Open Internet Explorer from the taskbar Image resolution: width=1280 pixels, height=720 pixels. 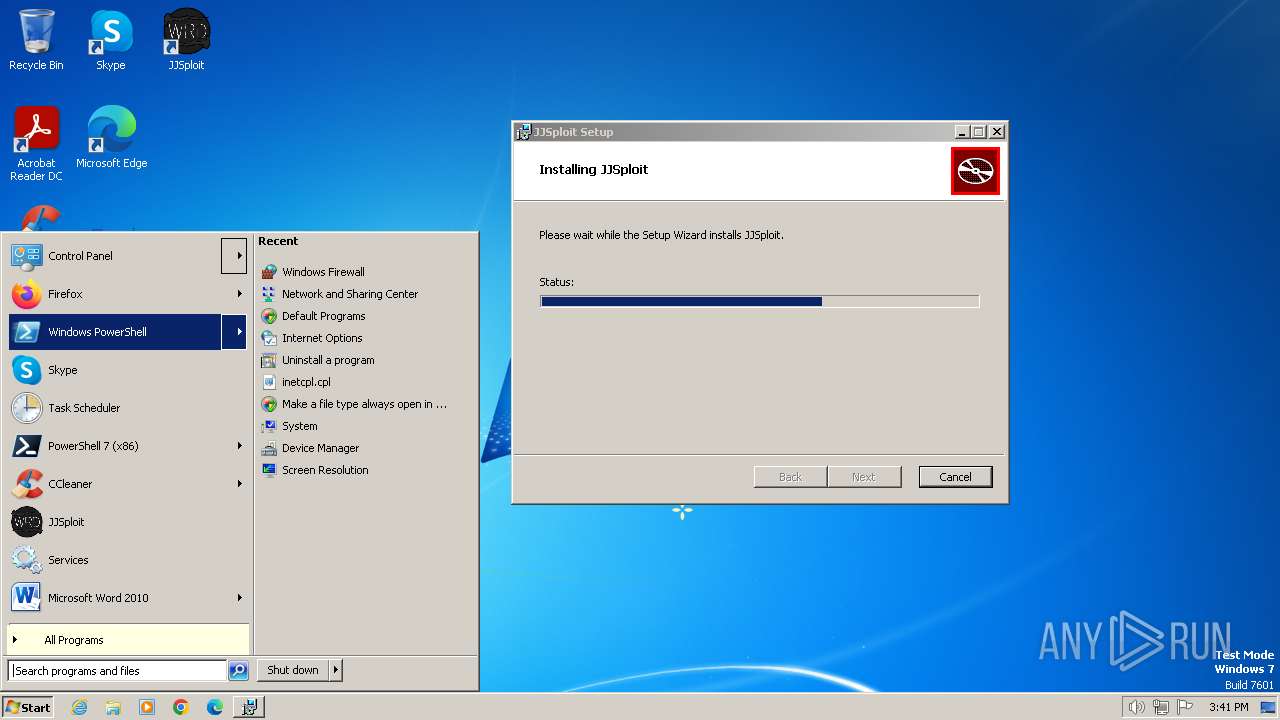pyautogui.click(x=79, y=707)
